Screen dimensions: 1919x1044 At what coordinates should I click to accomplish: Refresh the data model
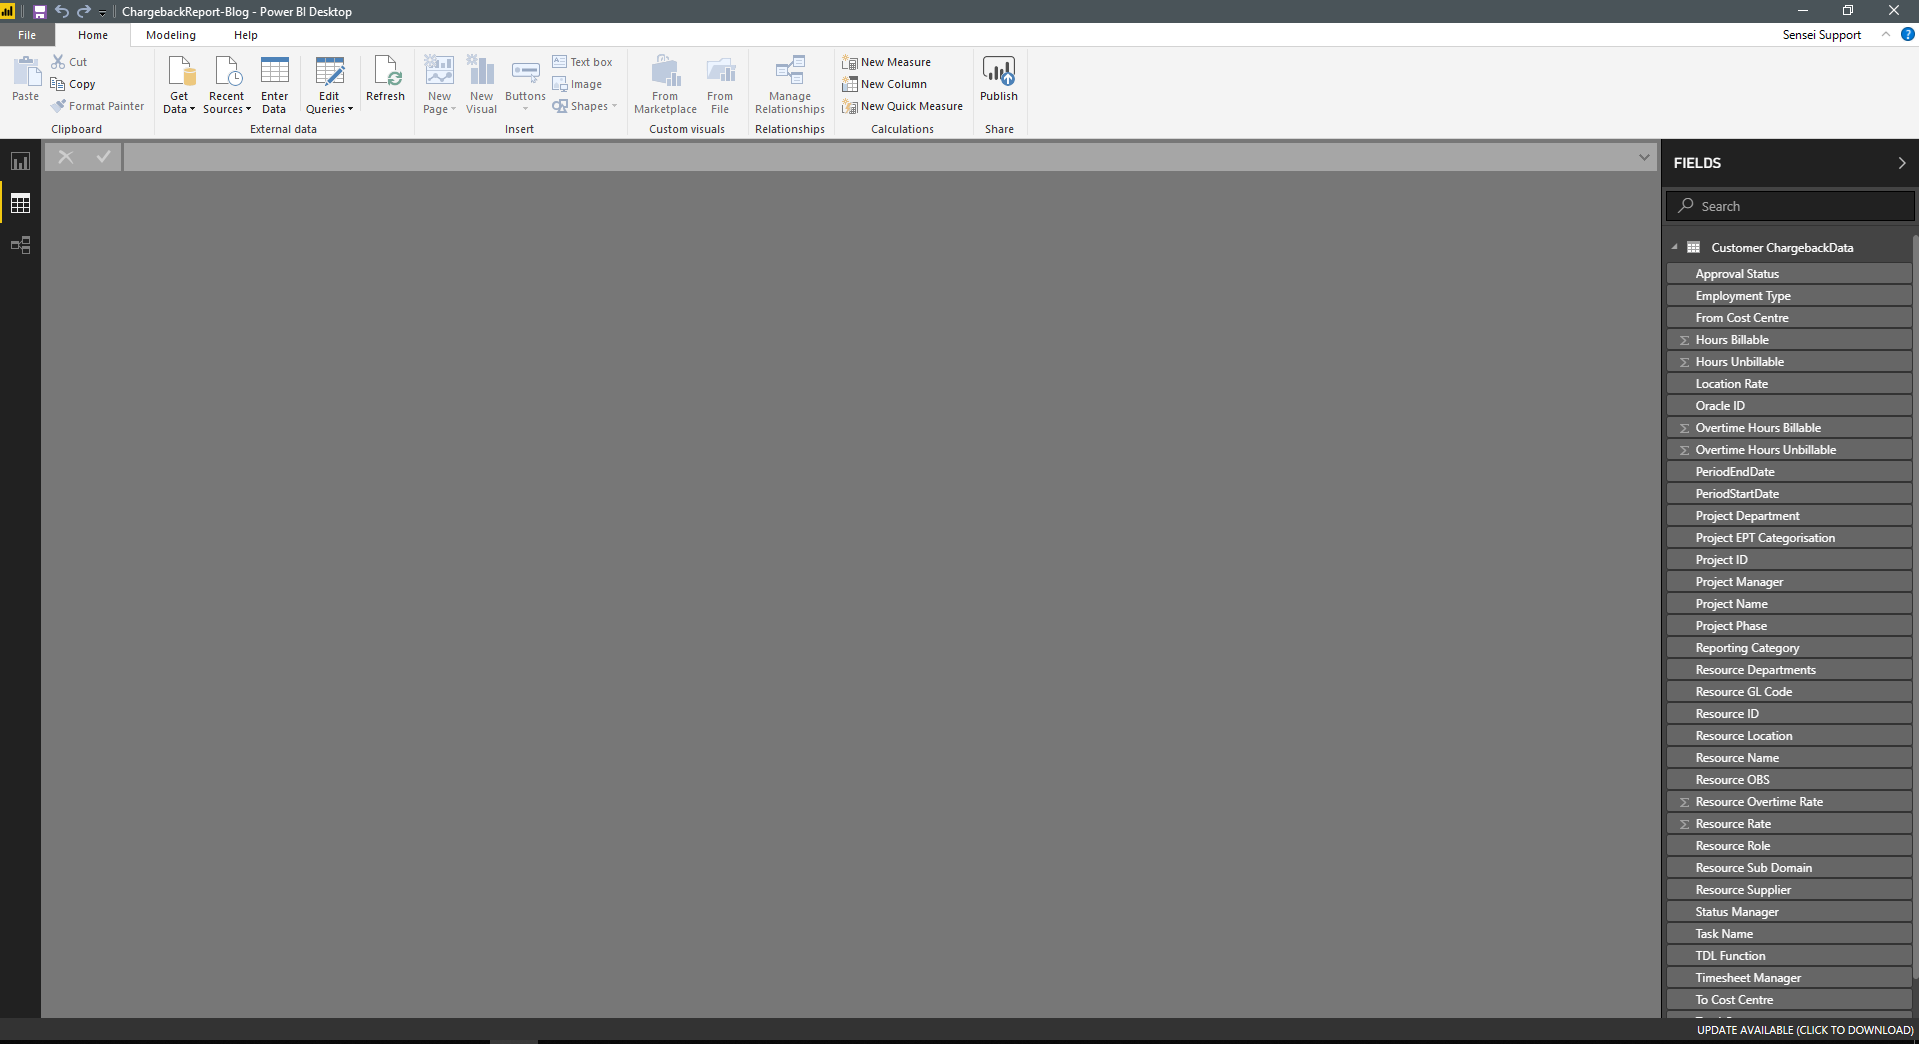click(x=385, y=79)
